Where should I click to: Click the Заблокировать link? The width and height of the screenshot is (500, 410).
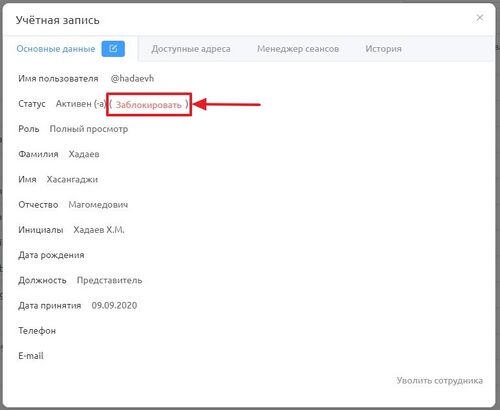click(x=149, y=105)
